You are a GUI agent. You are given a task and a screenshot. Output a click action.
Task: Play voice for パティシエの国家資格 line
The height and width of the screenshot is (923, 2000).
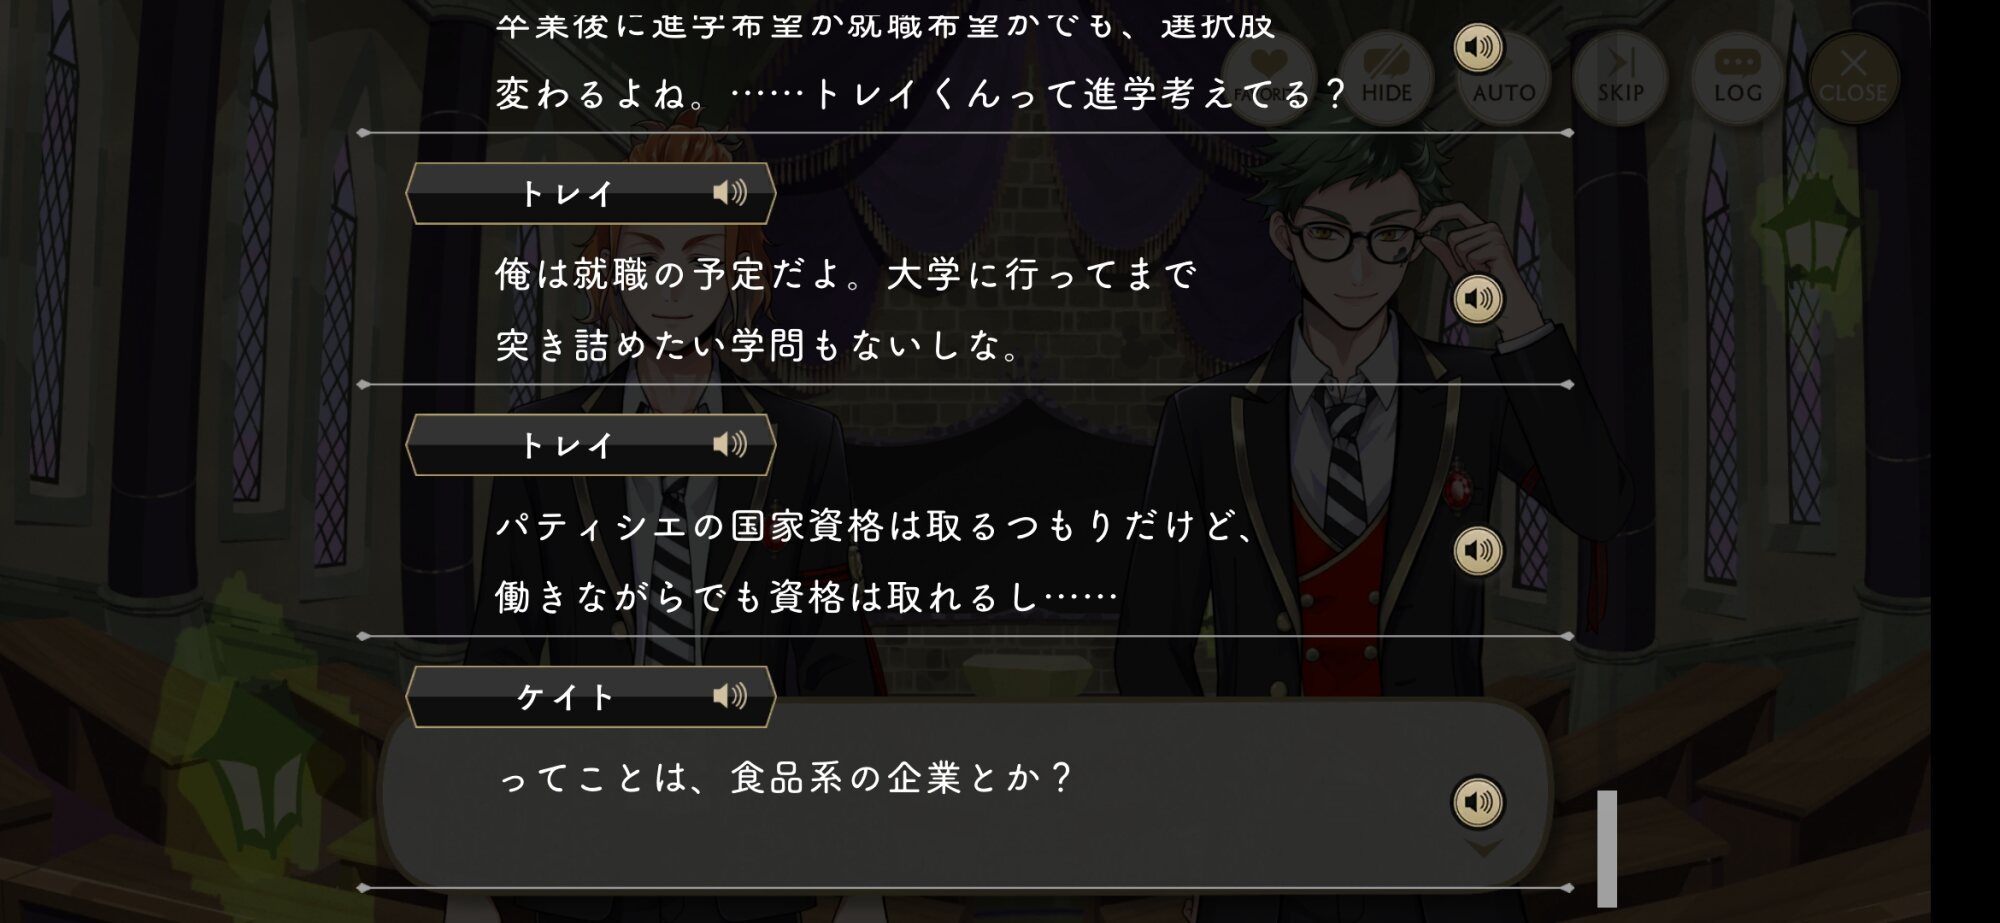tap(1478, 551)
